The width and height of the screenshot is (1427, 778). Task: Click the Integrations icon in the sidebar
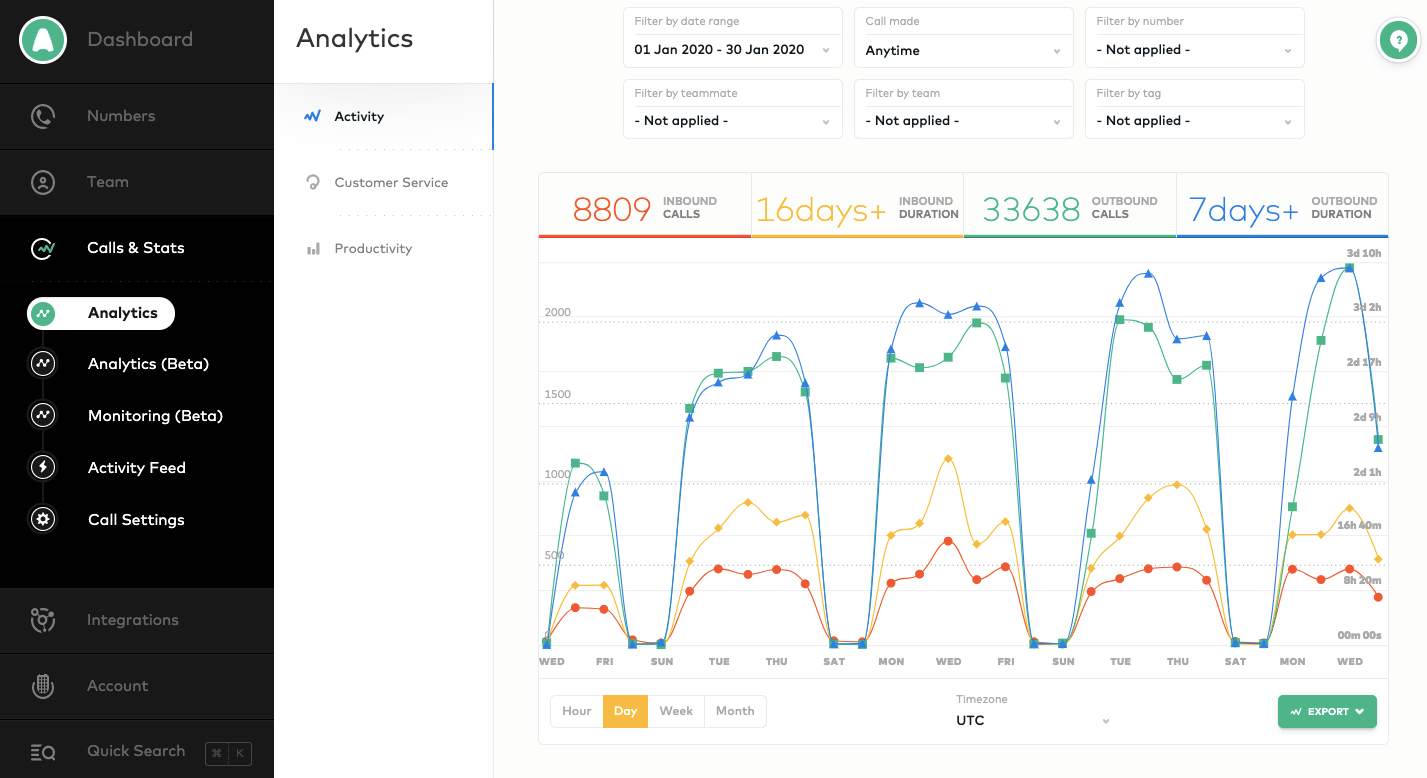click(43, 620)
